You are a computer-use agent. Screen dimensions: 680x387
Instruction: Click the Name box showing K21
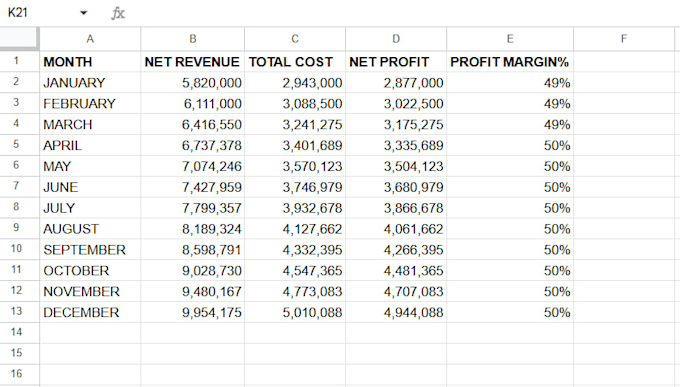[x=18, y=13]
